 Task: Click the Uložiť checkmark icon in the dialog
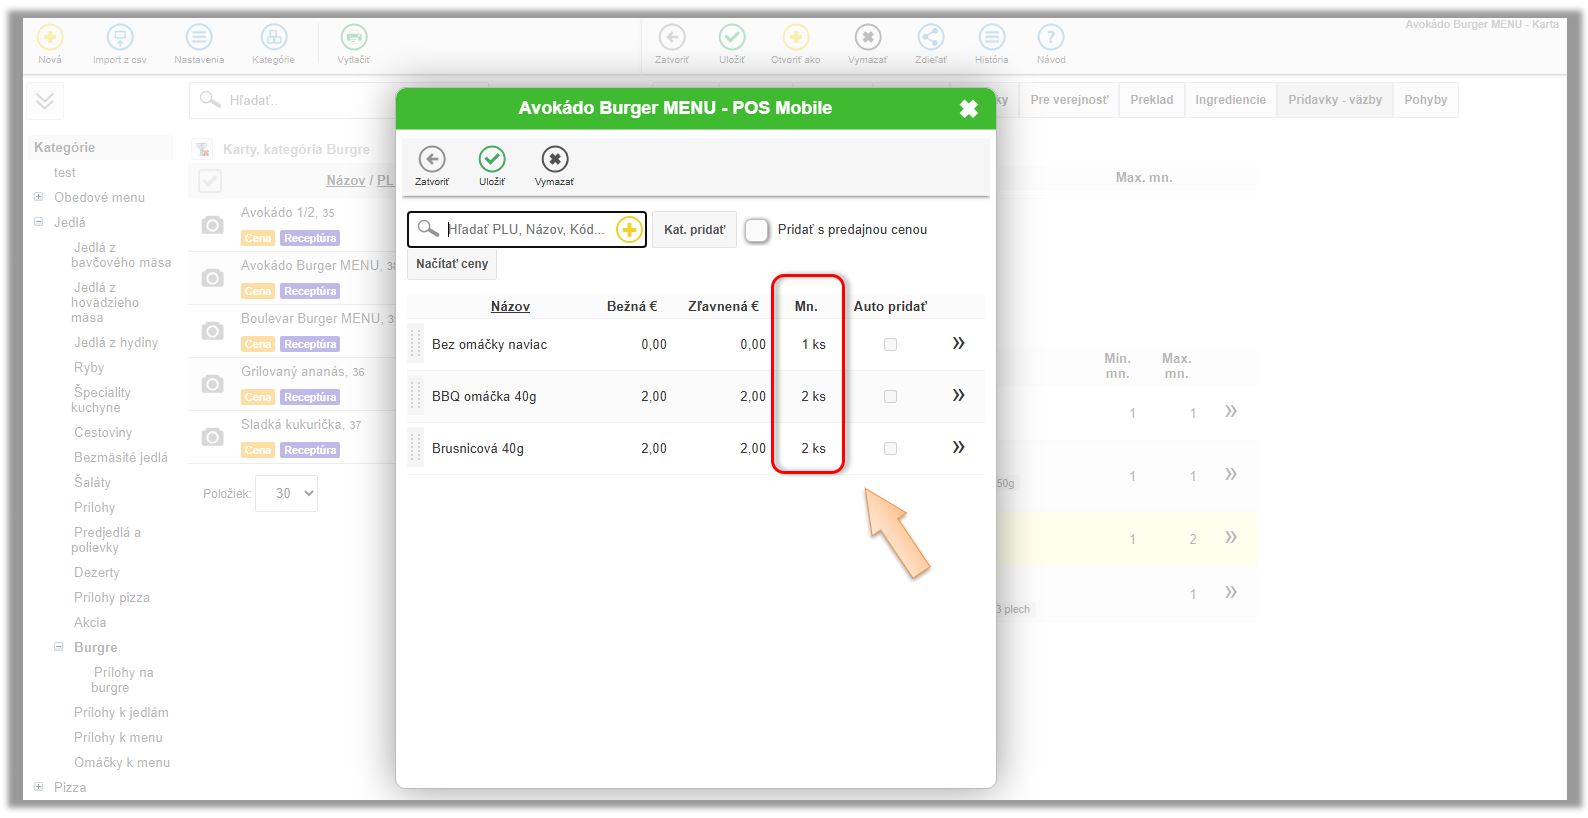point(492,160)
